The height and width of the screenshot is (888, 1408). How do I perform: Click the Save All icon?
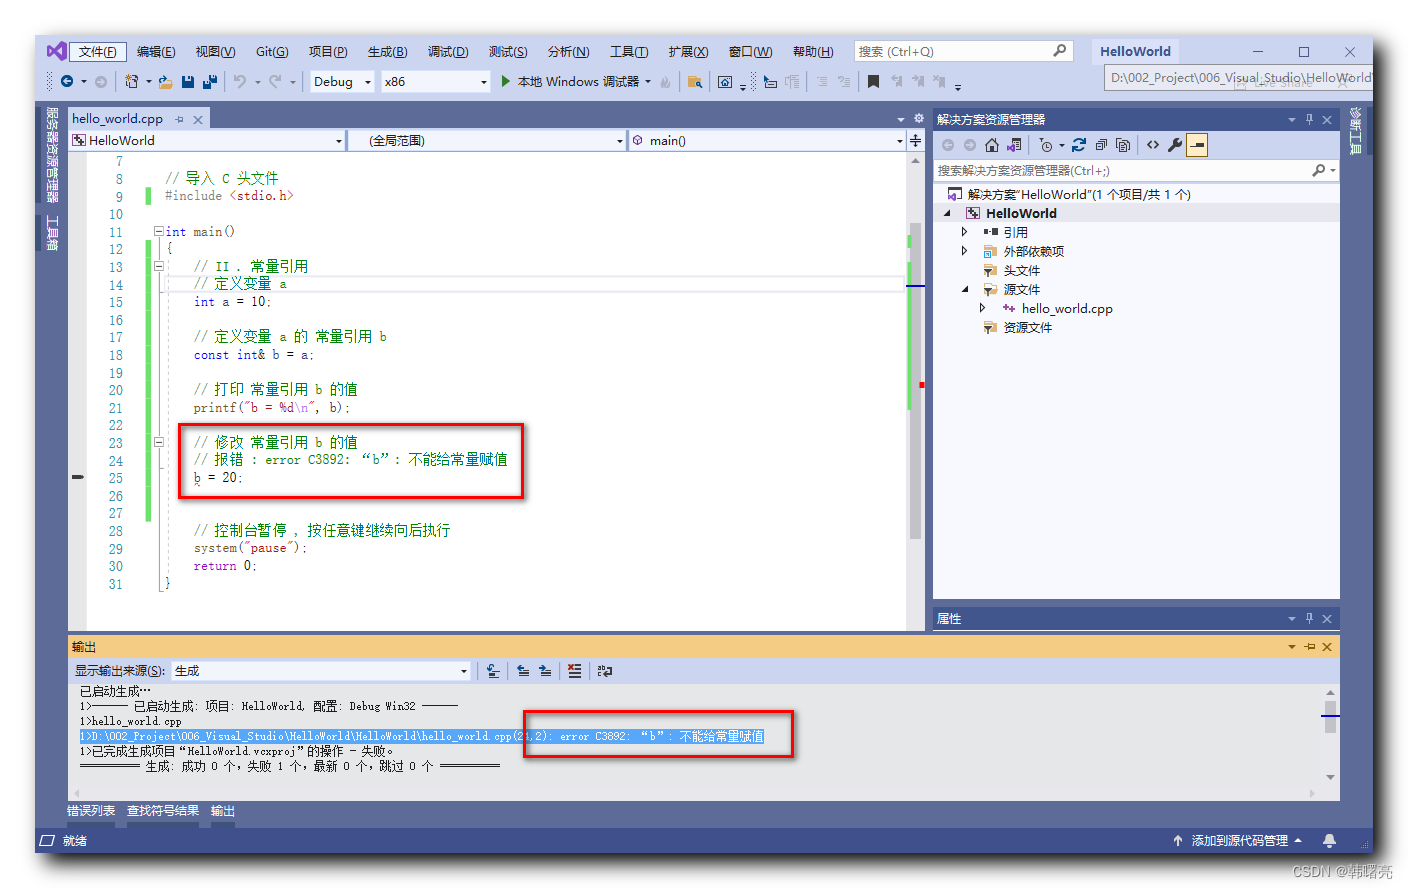click(x=210, y=82)
